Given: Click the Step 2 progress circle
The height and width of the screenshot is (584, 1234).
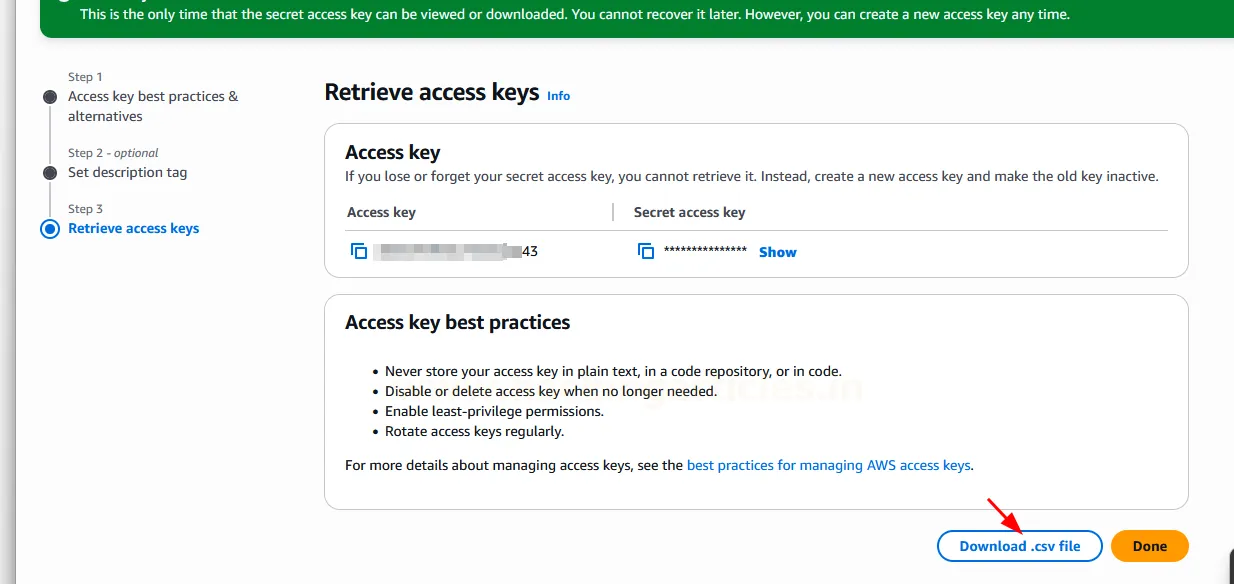Looking at the screenshot, I should 50,173.
